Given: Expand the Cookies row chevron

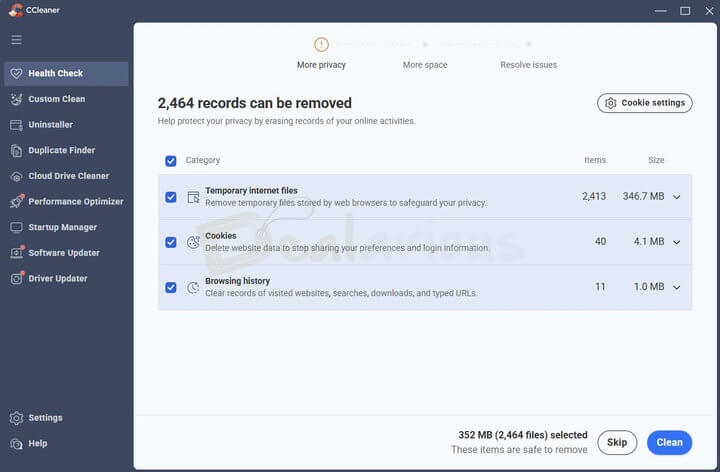Looking at the screenshot, I should pos(676,242).
